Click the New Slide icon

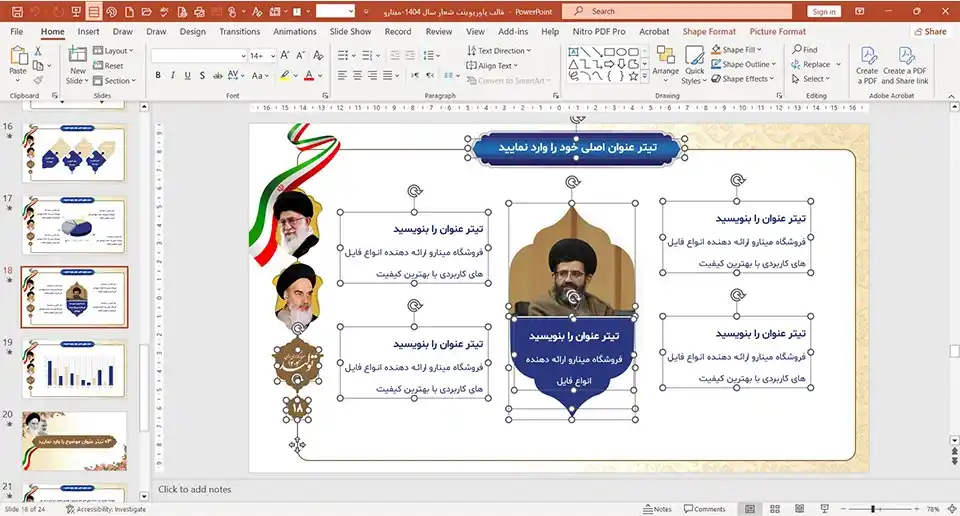pyautogui.click(x=78, y=56)
